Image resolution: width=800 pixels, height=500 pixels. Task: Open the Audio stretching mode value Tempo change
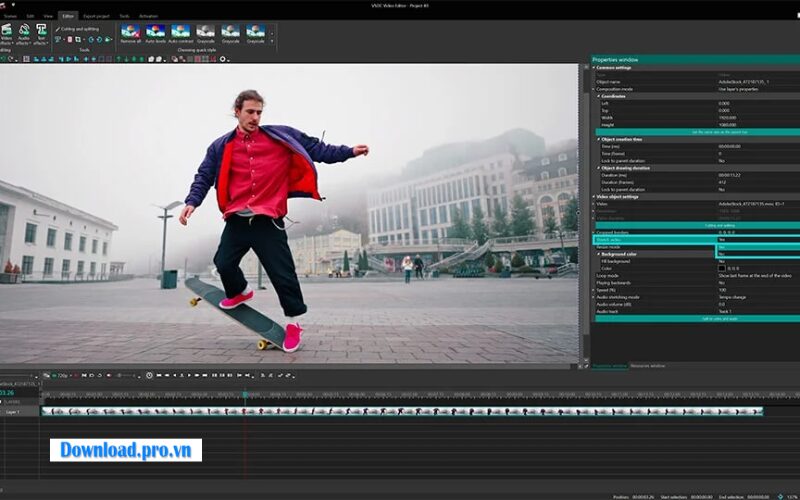(758, 297)
